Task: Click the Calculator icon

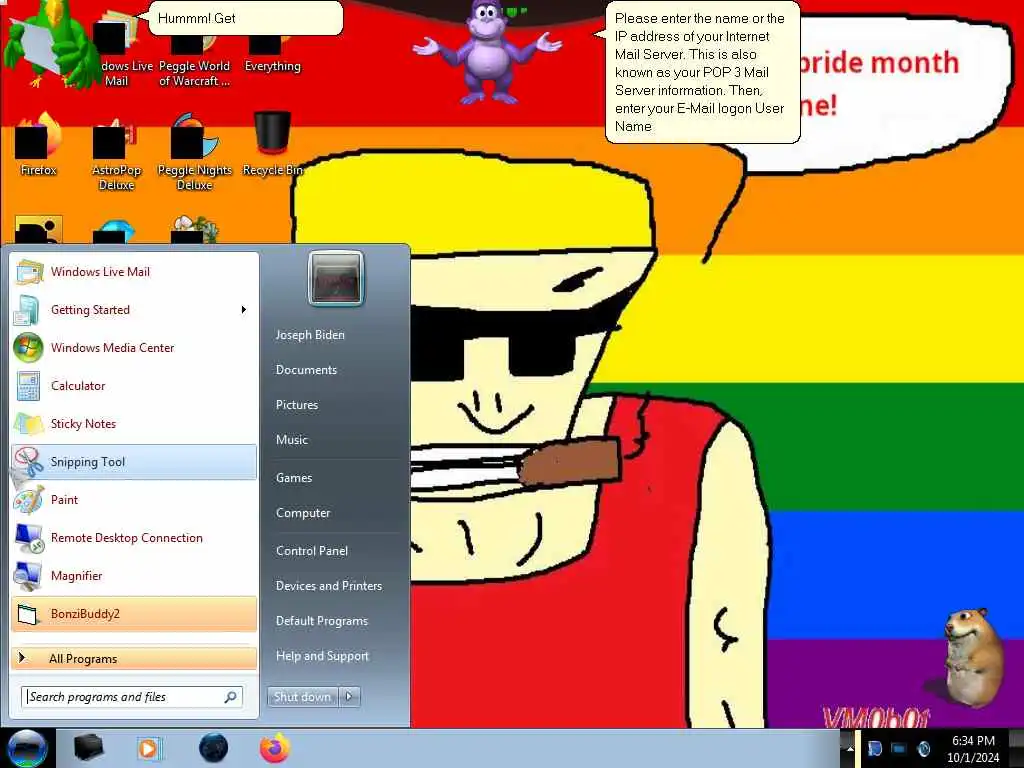Action: tap(29, 385)
